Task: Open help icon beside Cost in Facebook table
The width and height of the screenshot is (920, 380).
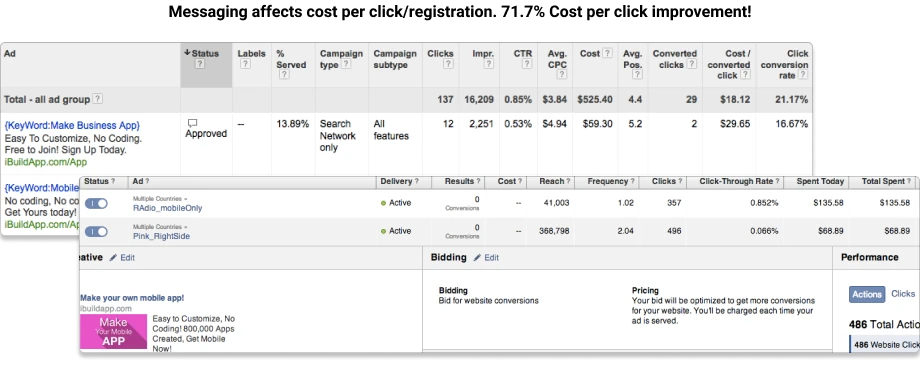Action: (x=520, y=182)
